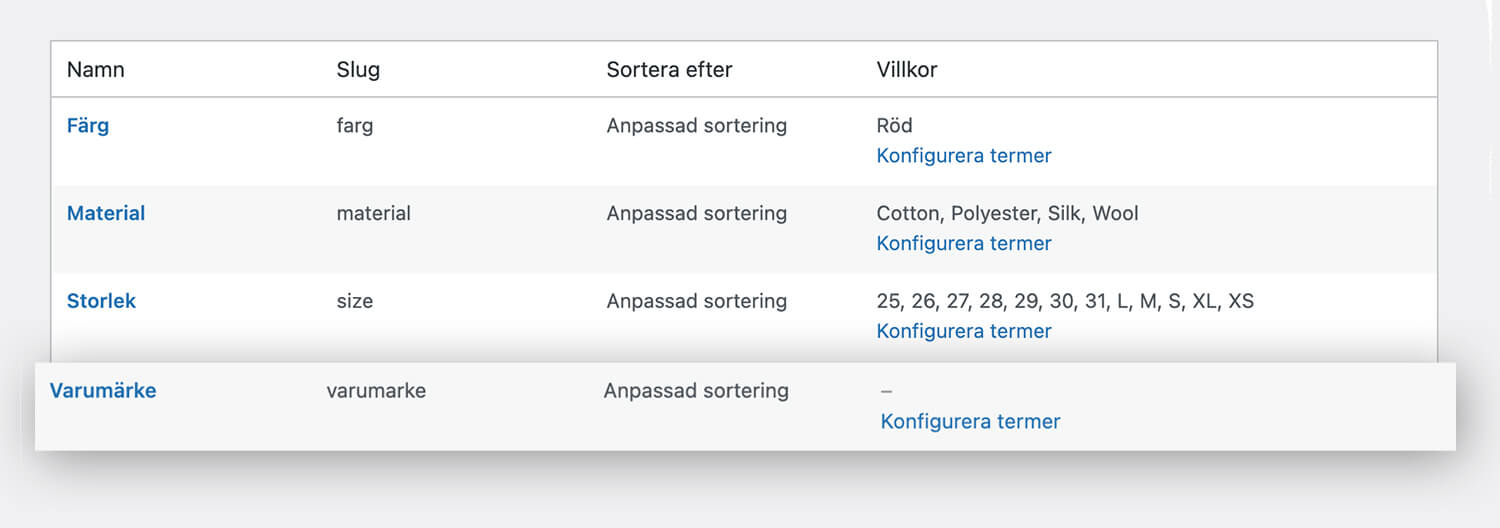Viewport: 1500px width, 528px height.
Task: Click Konfigurera termer for Färg
Action: (x=964, y=156)
